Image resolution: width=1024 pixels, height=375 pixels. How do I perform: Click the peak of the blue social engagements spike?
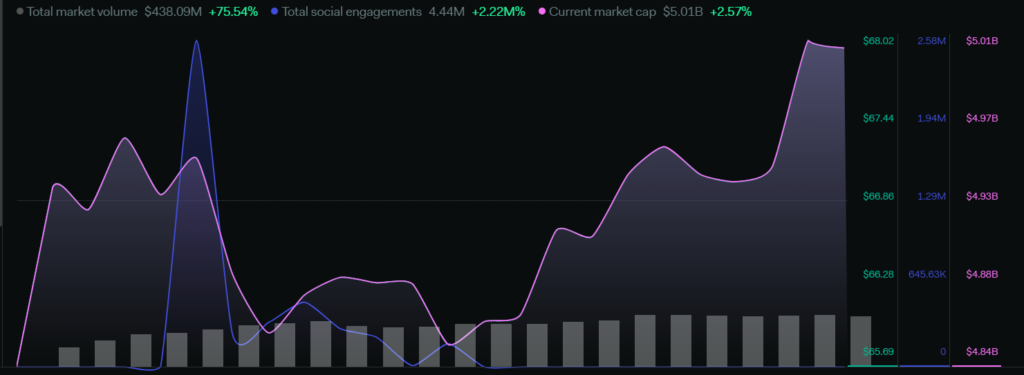(x=196, y=41)
